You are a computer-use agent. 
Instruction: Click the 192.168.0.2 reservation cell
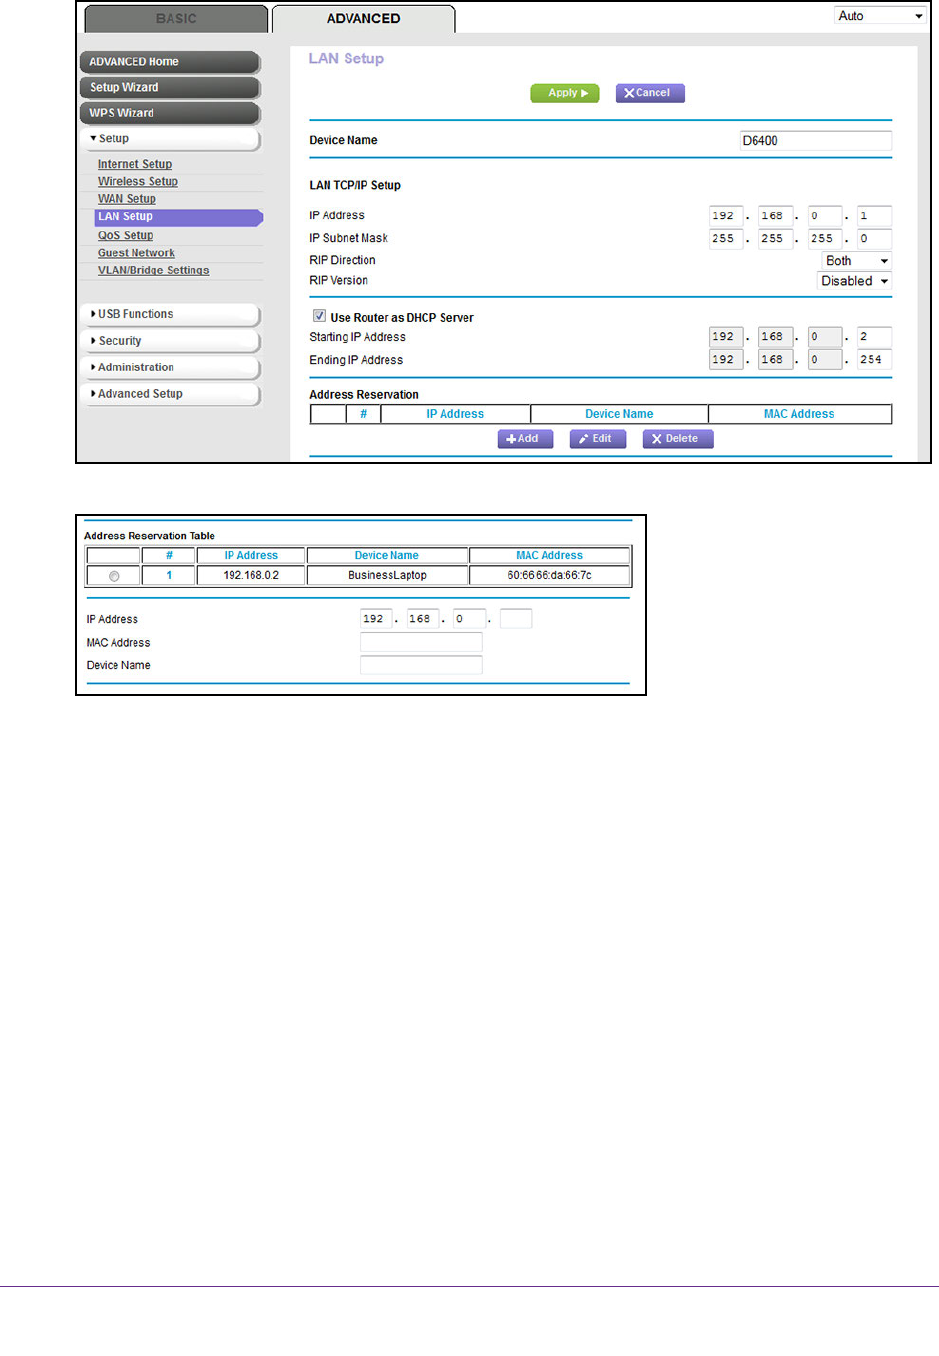pyautogui.click(x=251, y=575)
